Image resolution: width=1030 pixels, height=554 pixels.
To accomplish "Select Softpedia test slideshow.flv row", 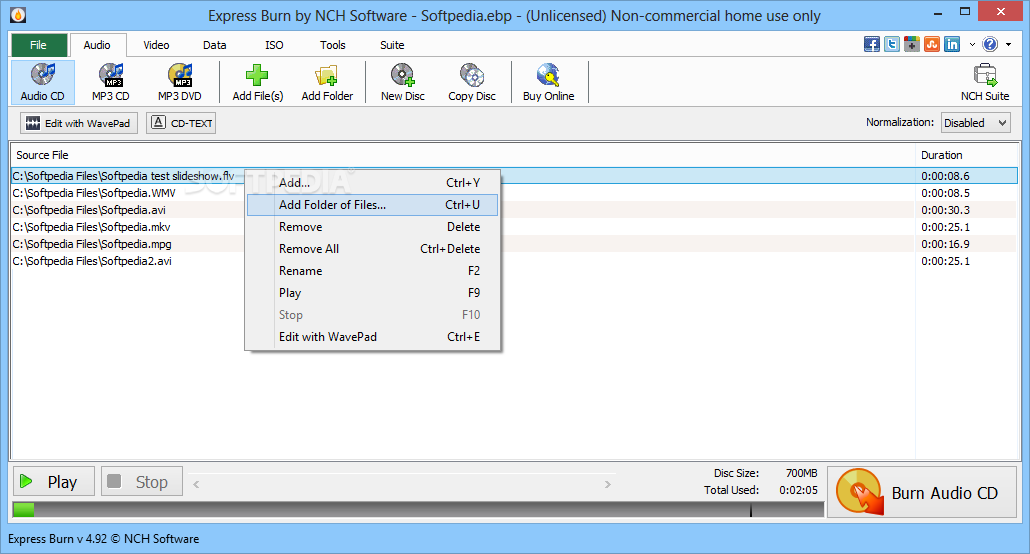I will (514, 176).
